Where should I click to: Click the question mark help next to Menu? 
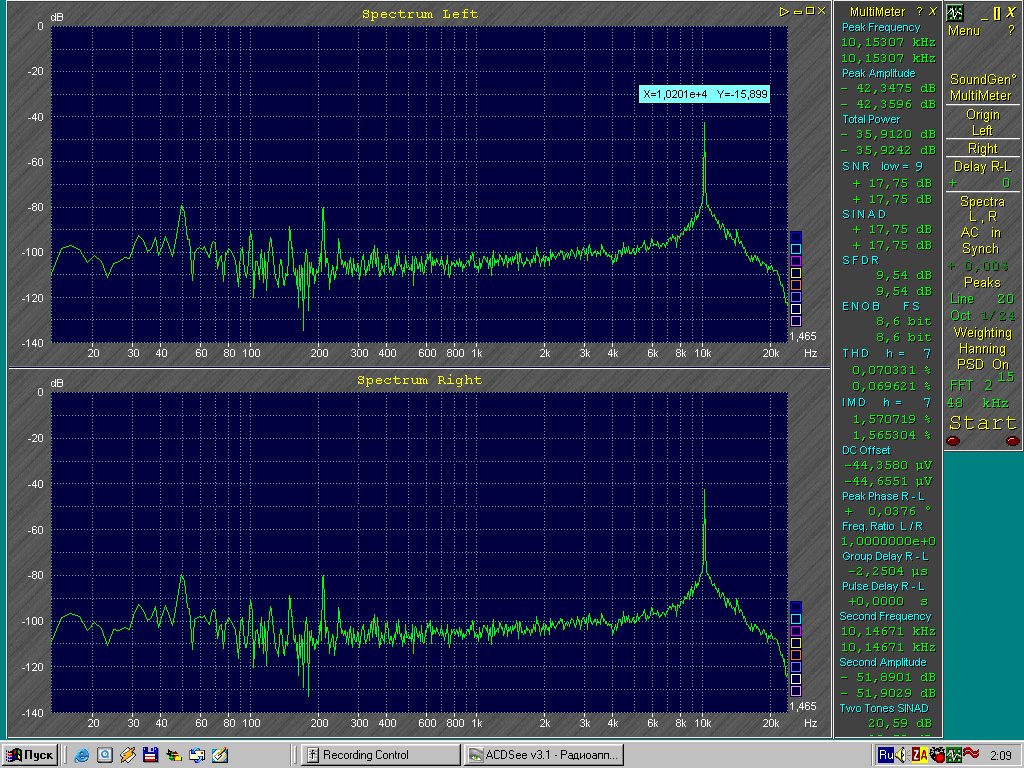[1011, 31]
